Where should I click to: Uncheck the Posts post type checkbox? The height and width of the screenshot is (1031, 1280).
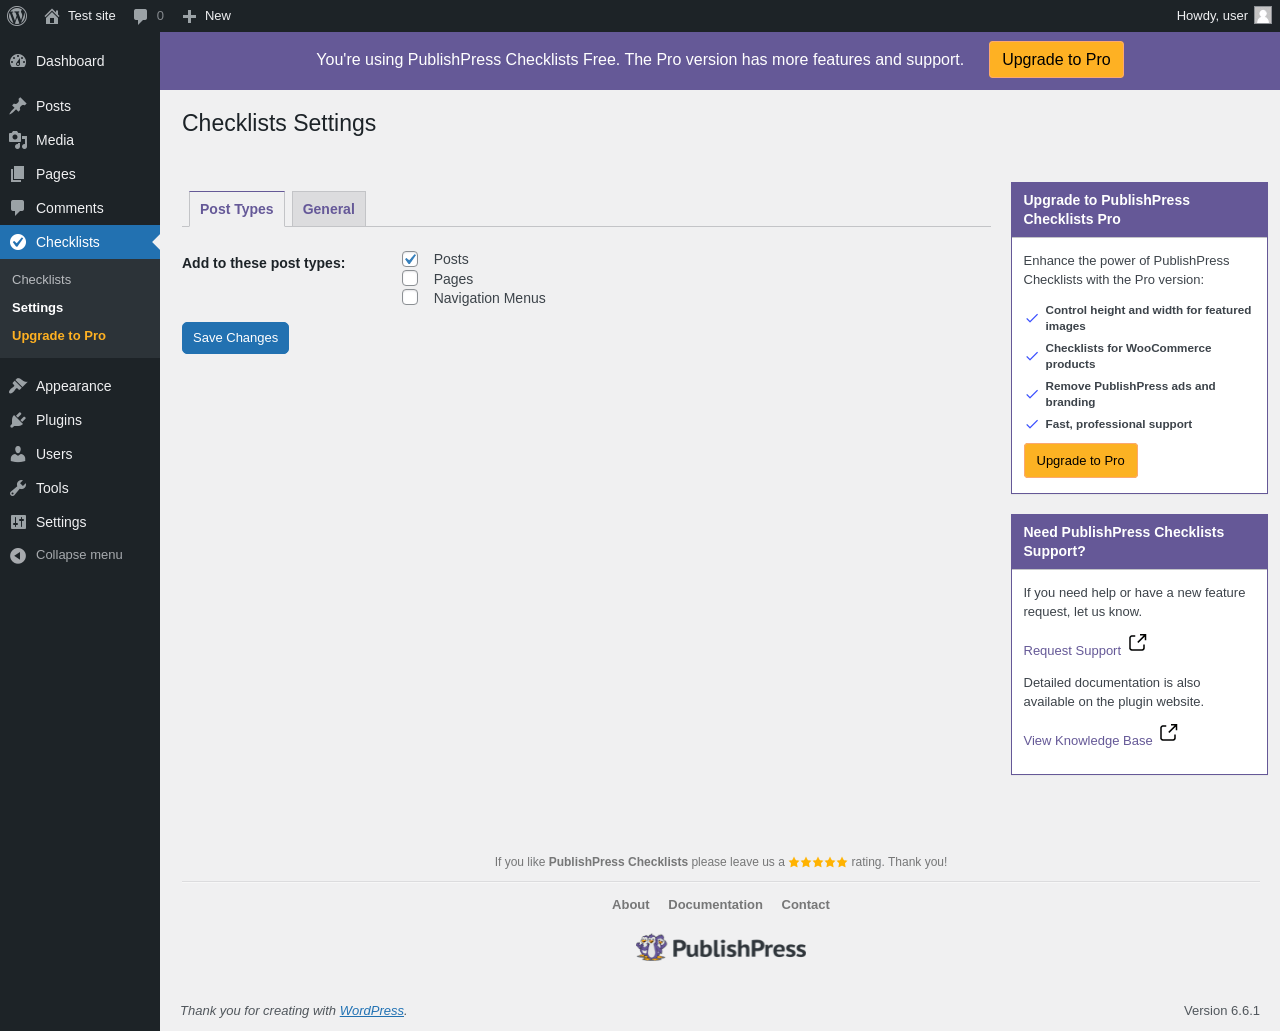point(410,259)
